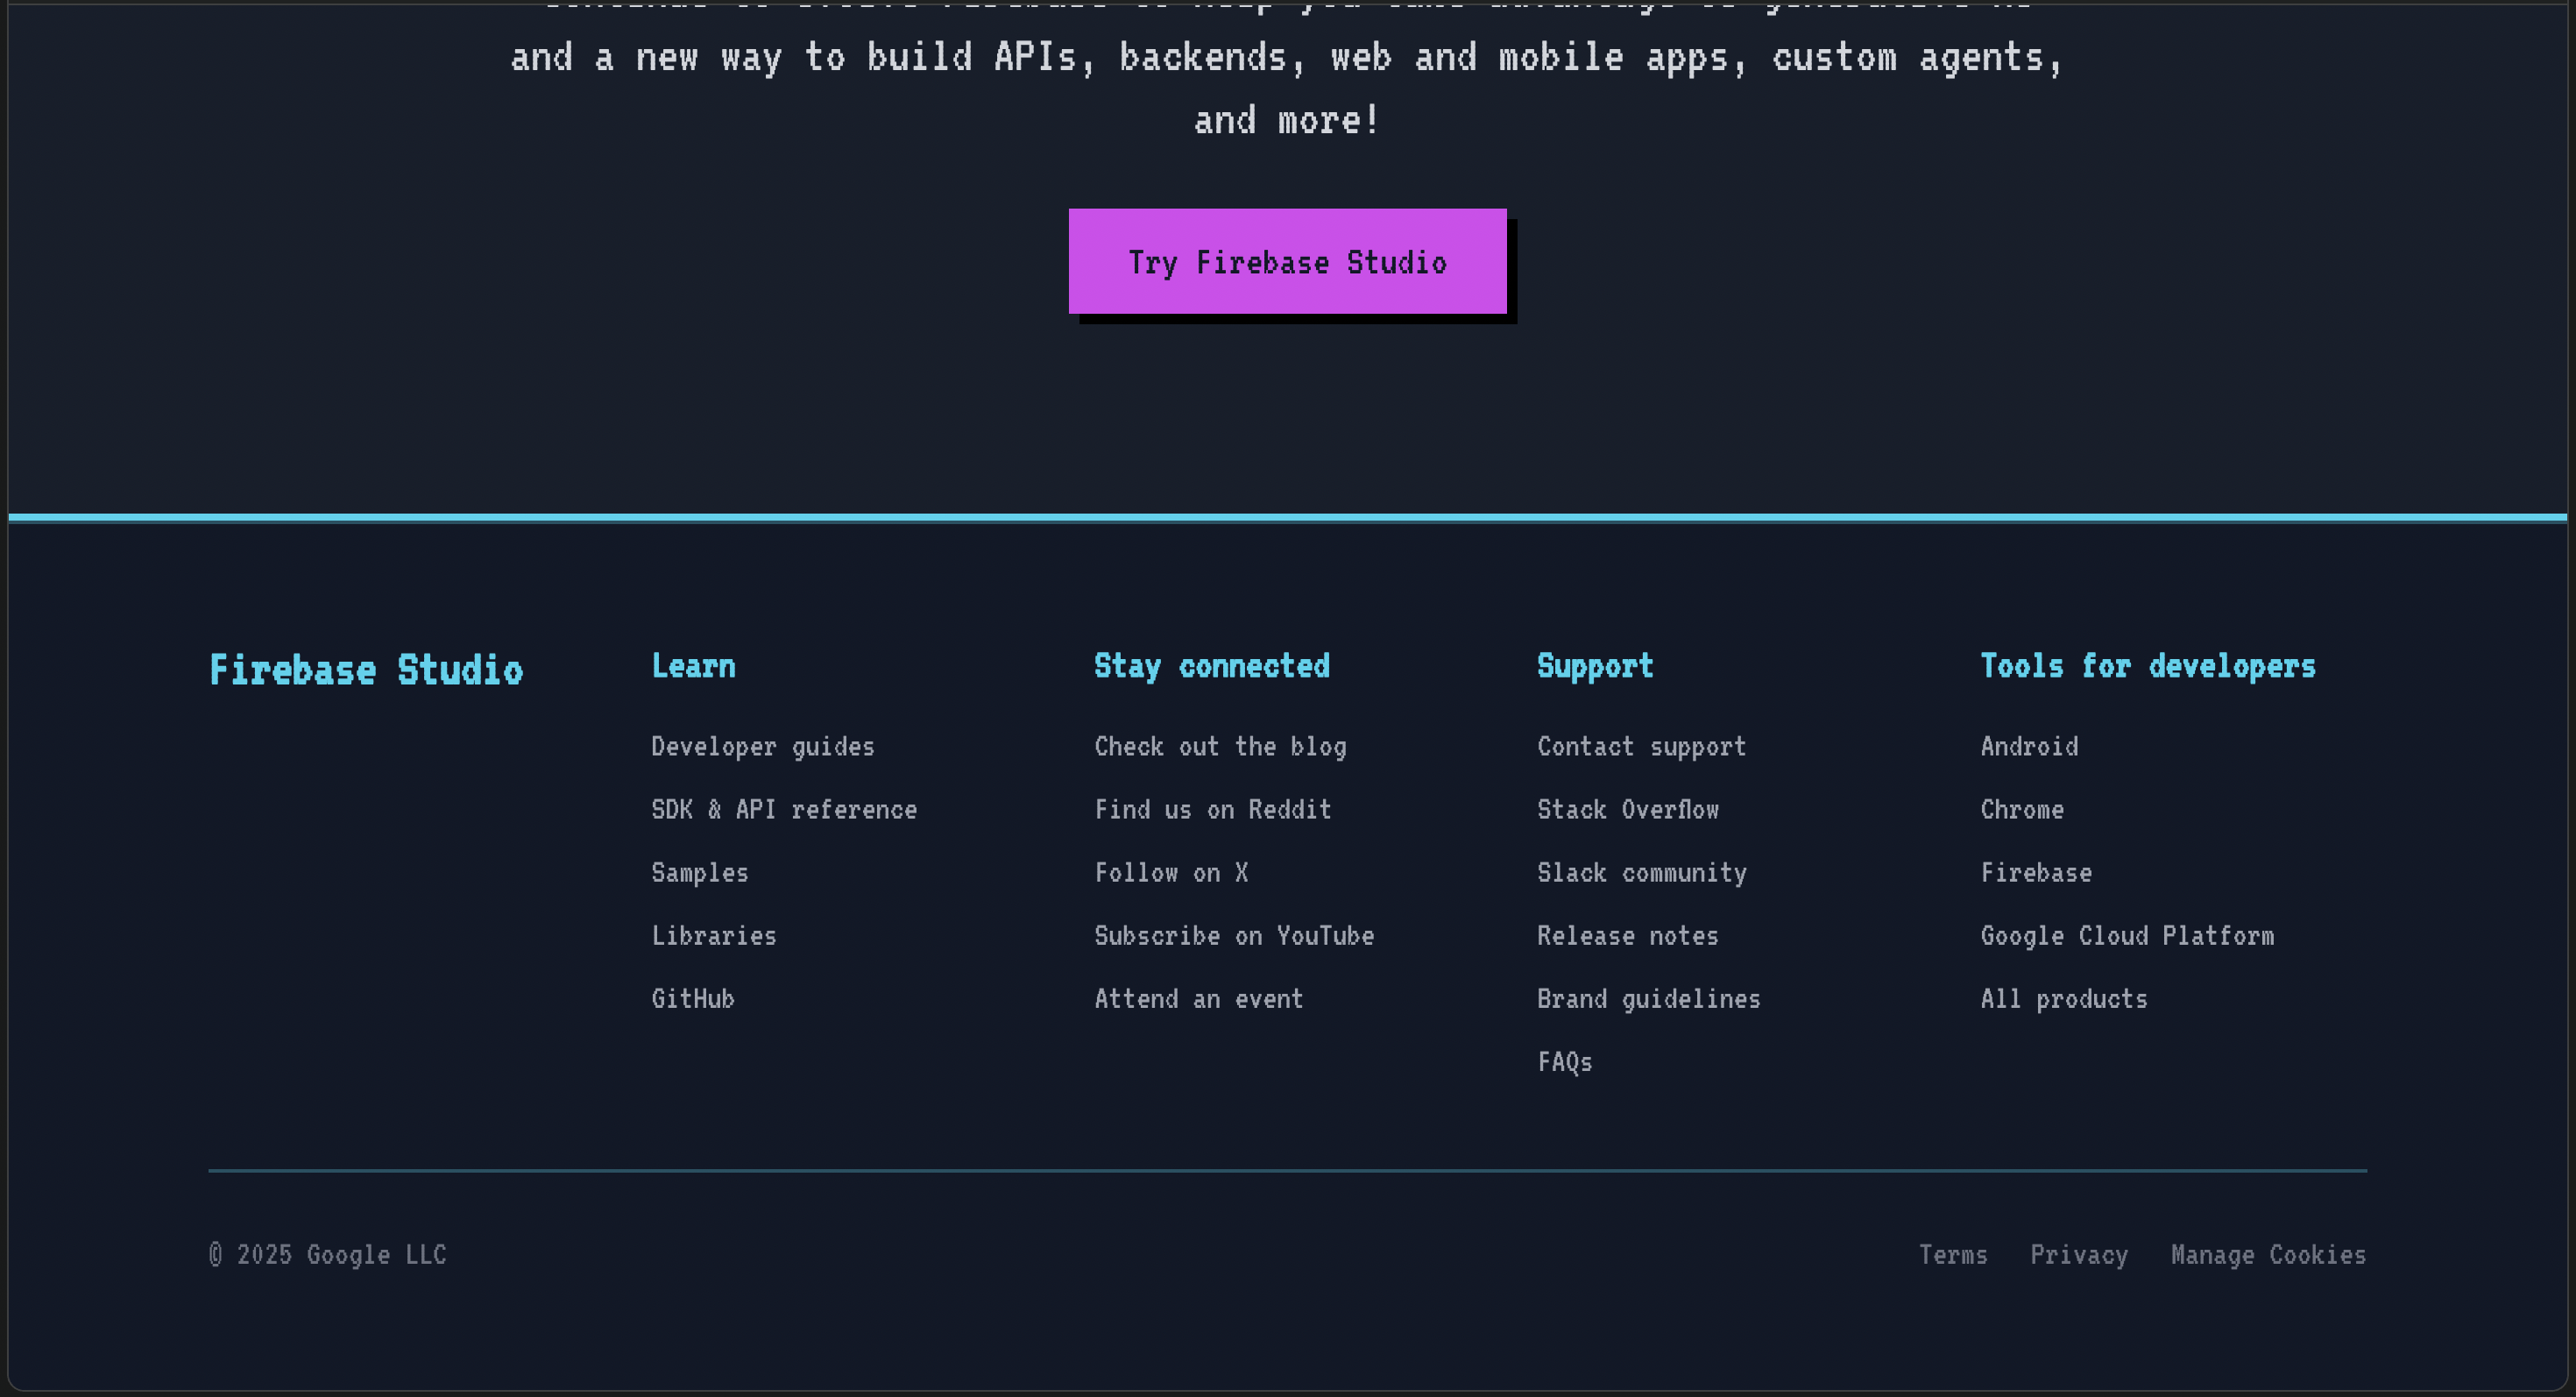Open Find us on Reddit link
This screenshot has width=2576, height=1397.
pos(1212,810)
